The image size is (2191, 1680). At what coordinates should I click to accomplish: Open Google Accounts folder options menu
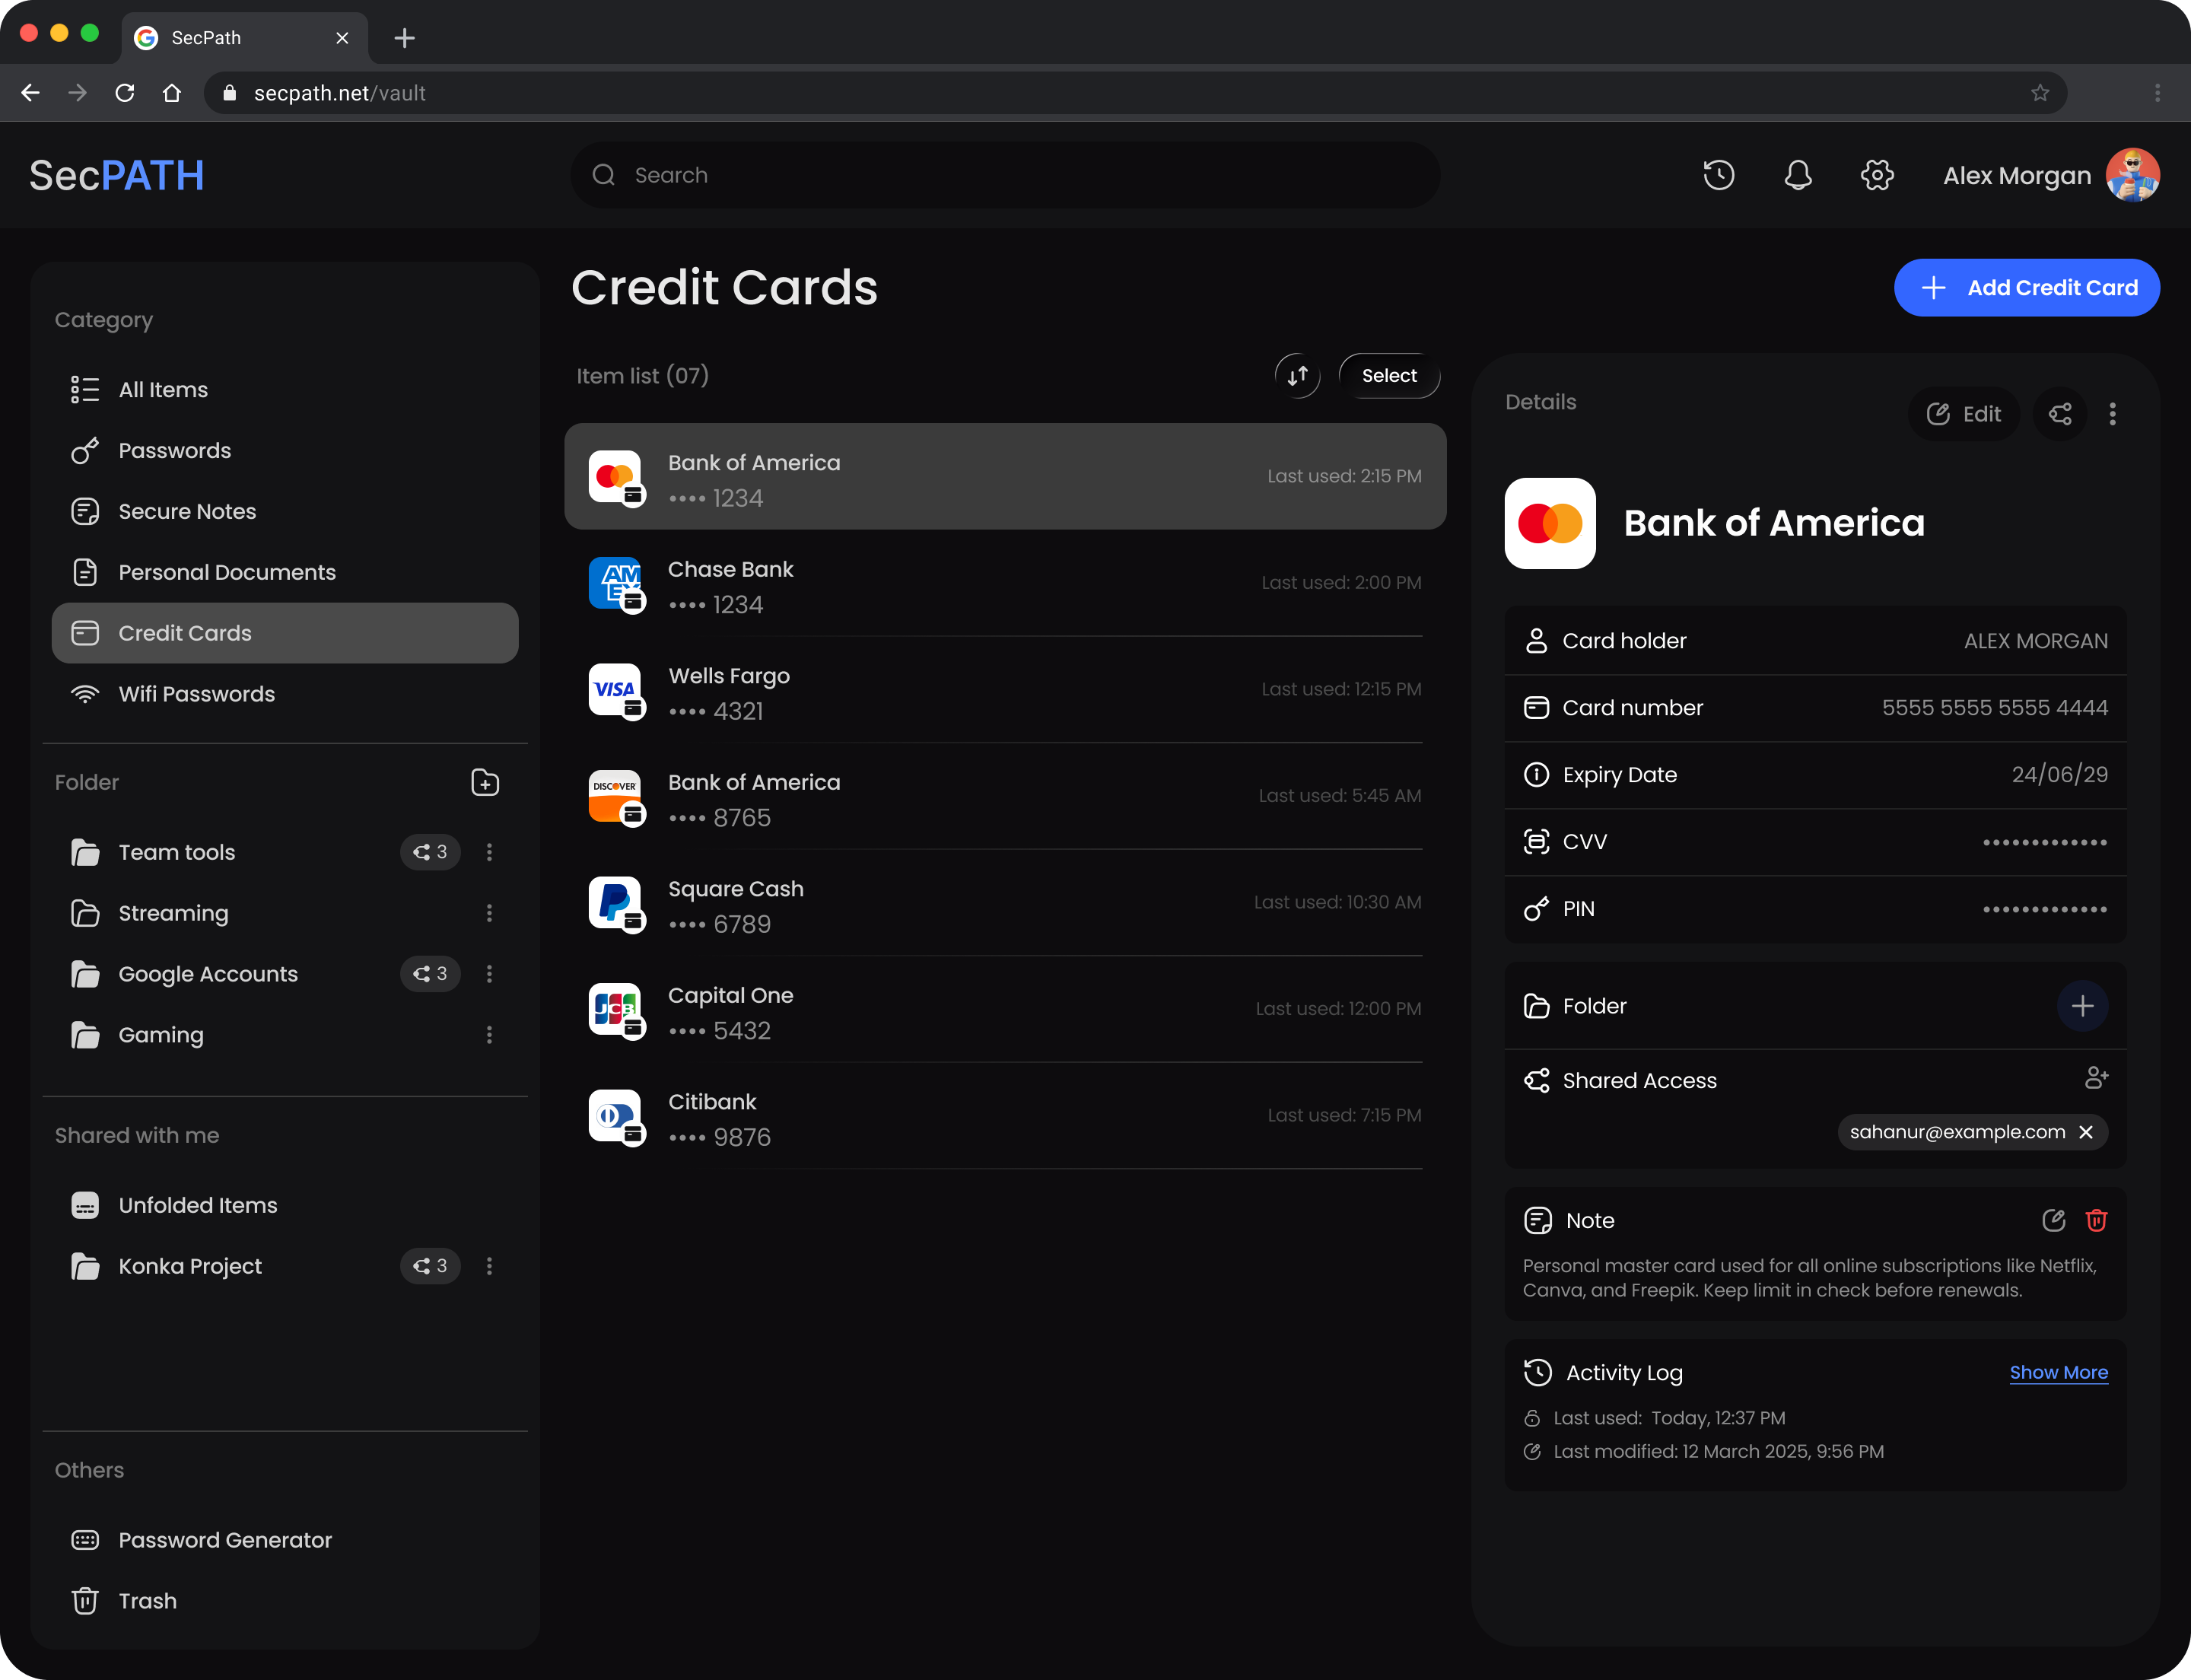tap(489, 974)
